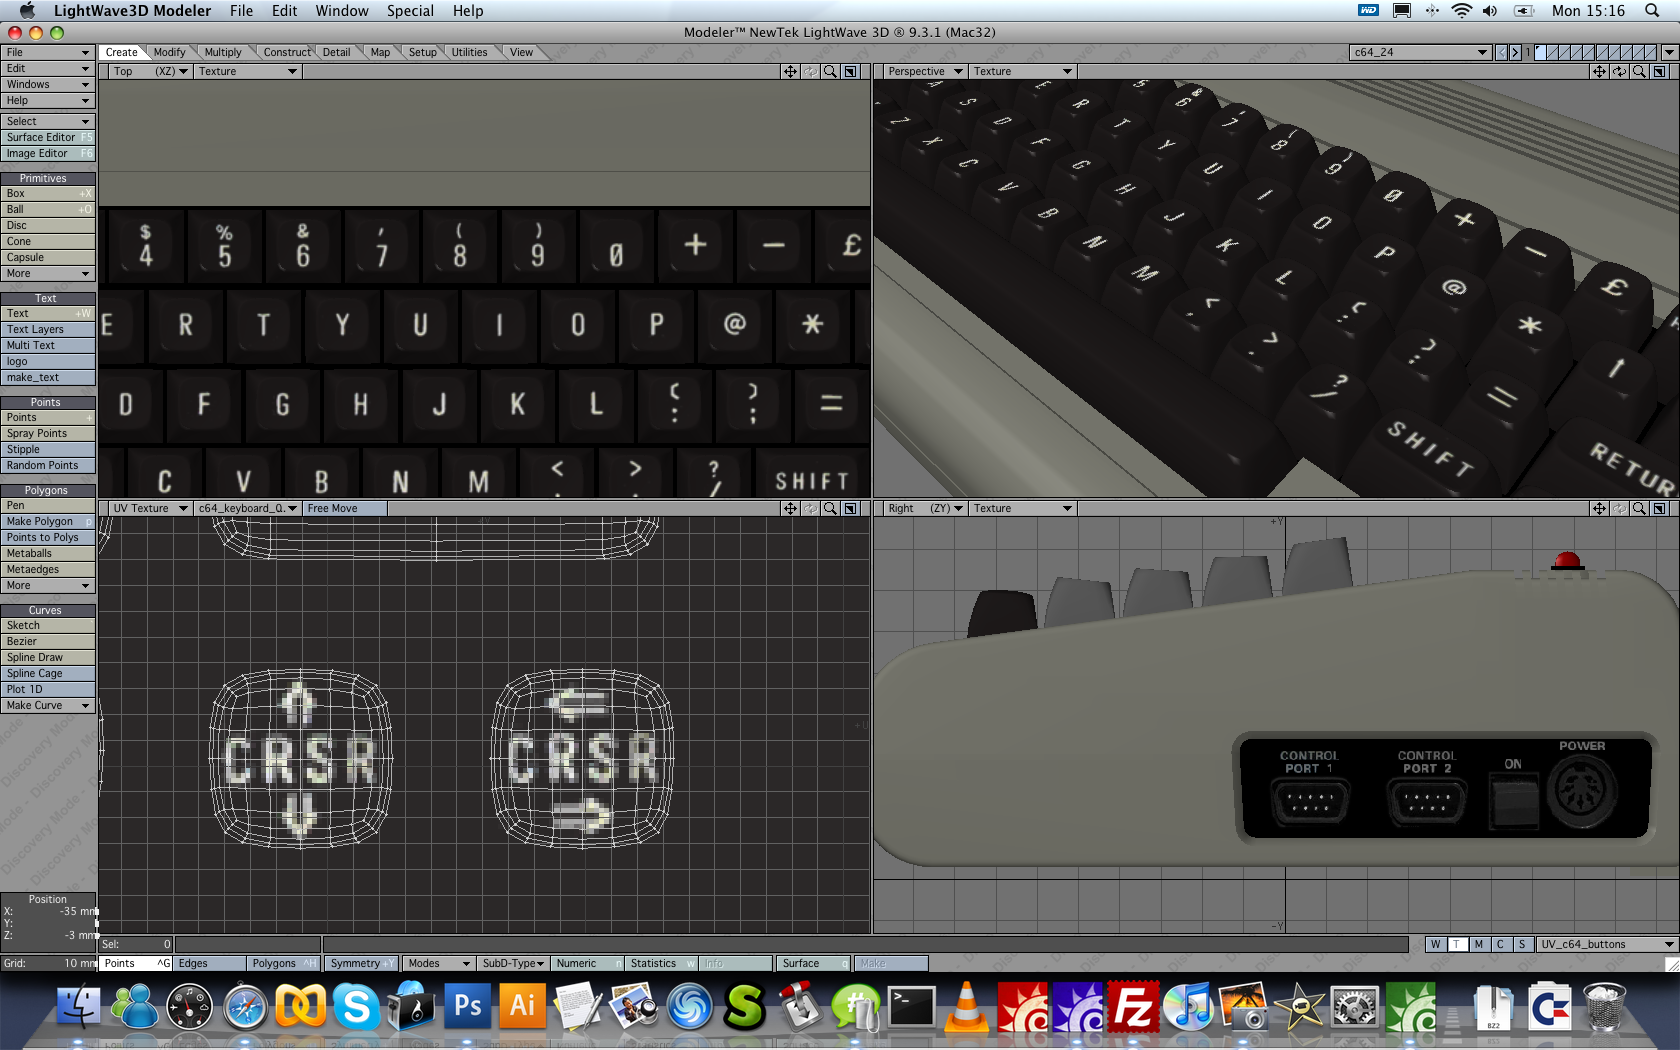The height and width of the screenshot is (1050, 1680).
Task: Click the zoom magnifier in the Perspective viewport
Action: (x=1639, y=71)
